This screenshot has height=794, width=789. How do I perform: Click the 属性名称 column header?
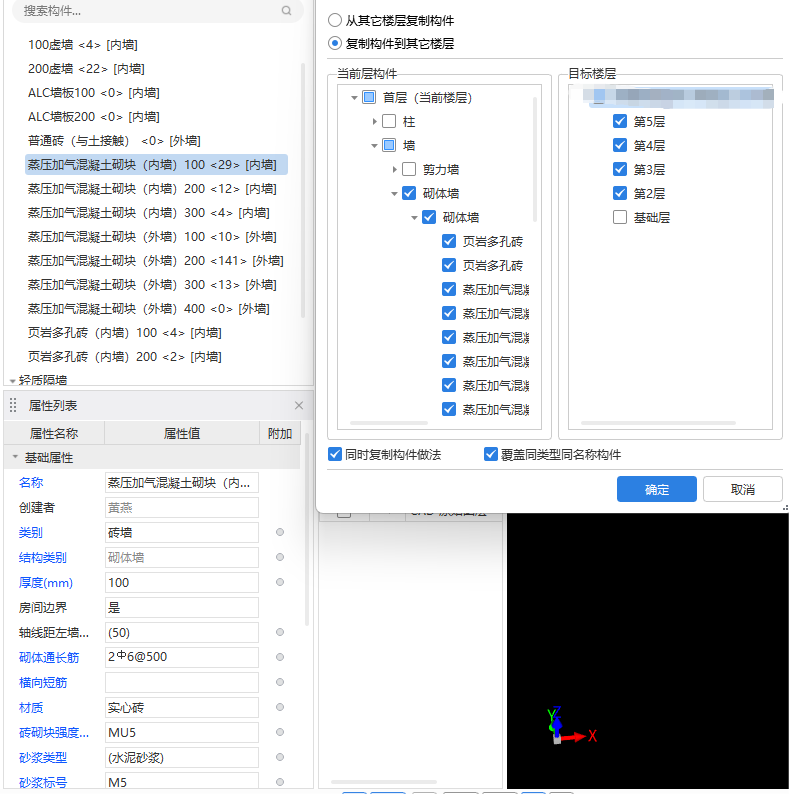pyautogui.click(x=54, y=433)
